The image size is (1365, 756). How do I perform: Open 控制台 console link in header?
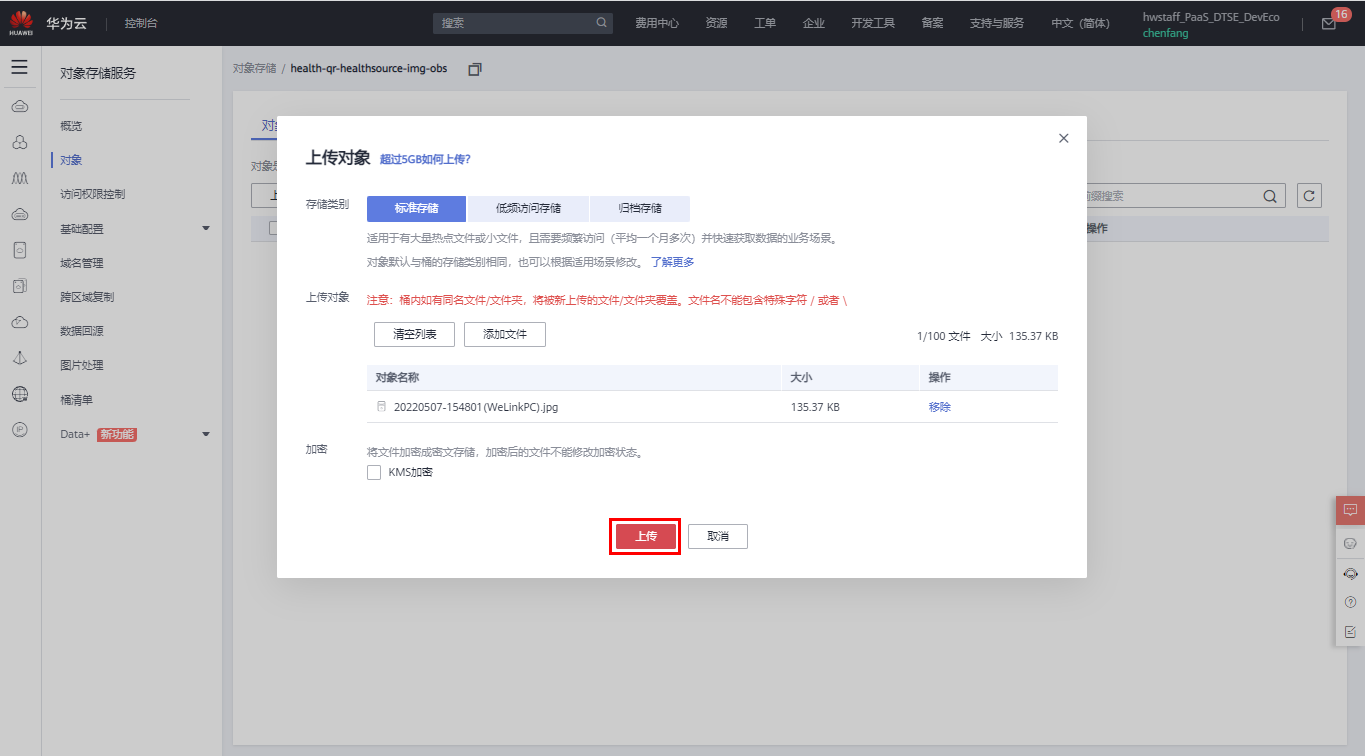click(141, 23)
